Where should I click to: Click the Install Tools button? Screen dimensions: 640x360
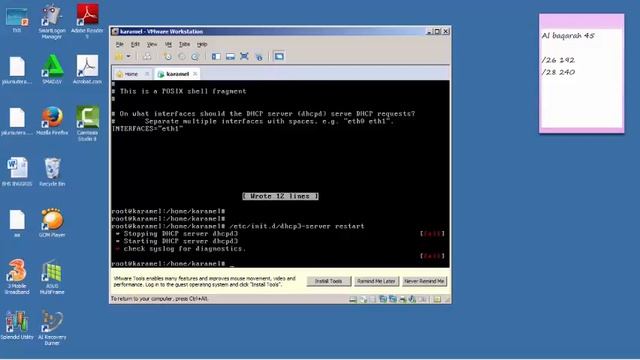[x=329, y=281]
